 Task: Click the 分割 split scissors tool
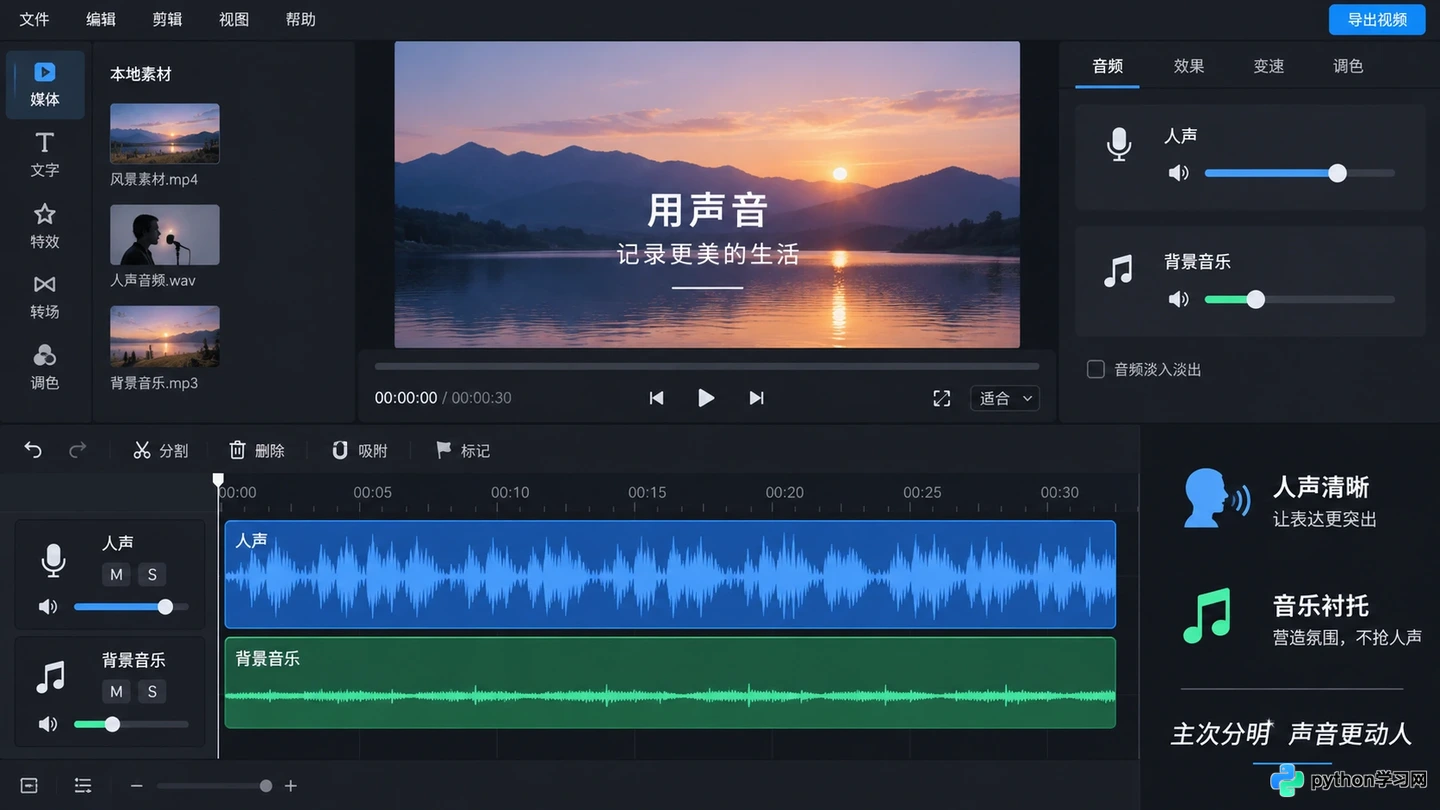160,450
